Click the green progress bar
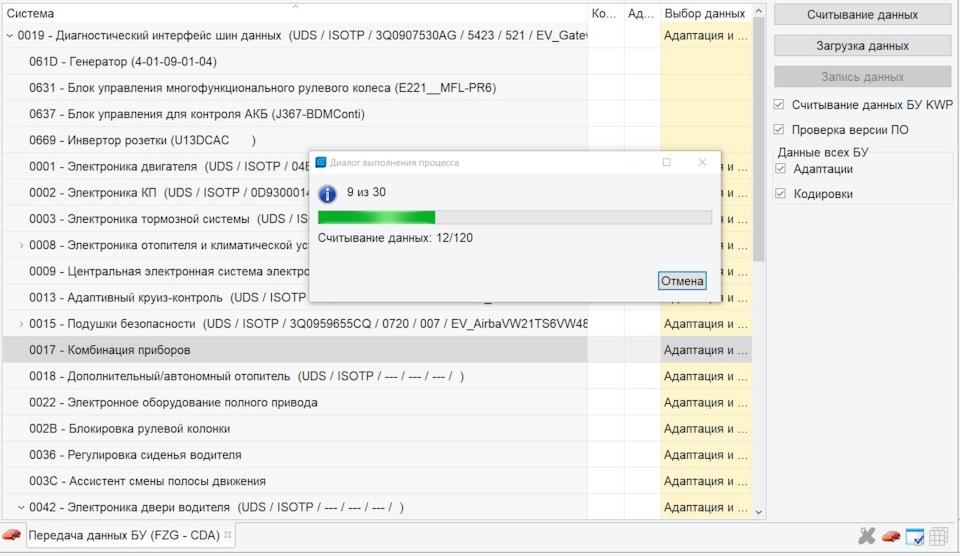Image resolution: width=960 pixels, height=556 pixels. pos(514,217)
